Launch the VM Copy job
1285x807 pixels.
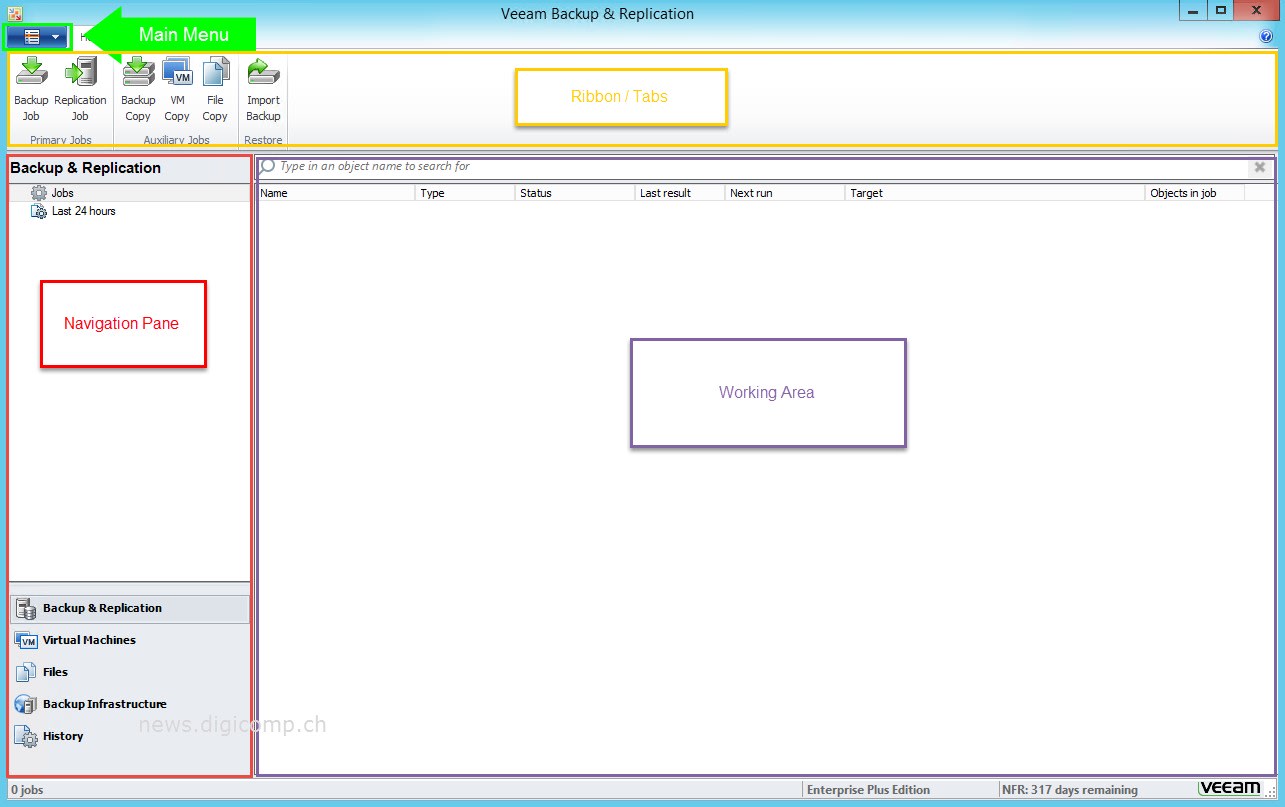click(x=177, y=90)
